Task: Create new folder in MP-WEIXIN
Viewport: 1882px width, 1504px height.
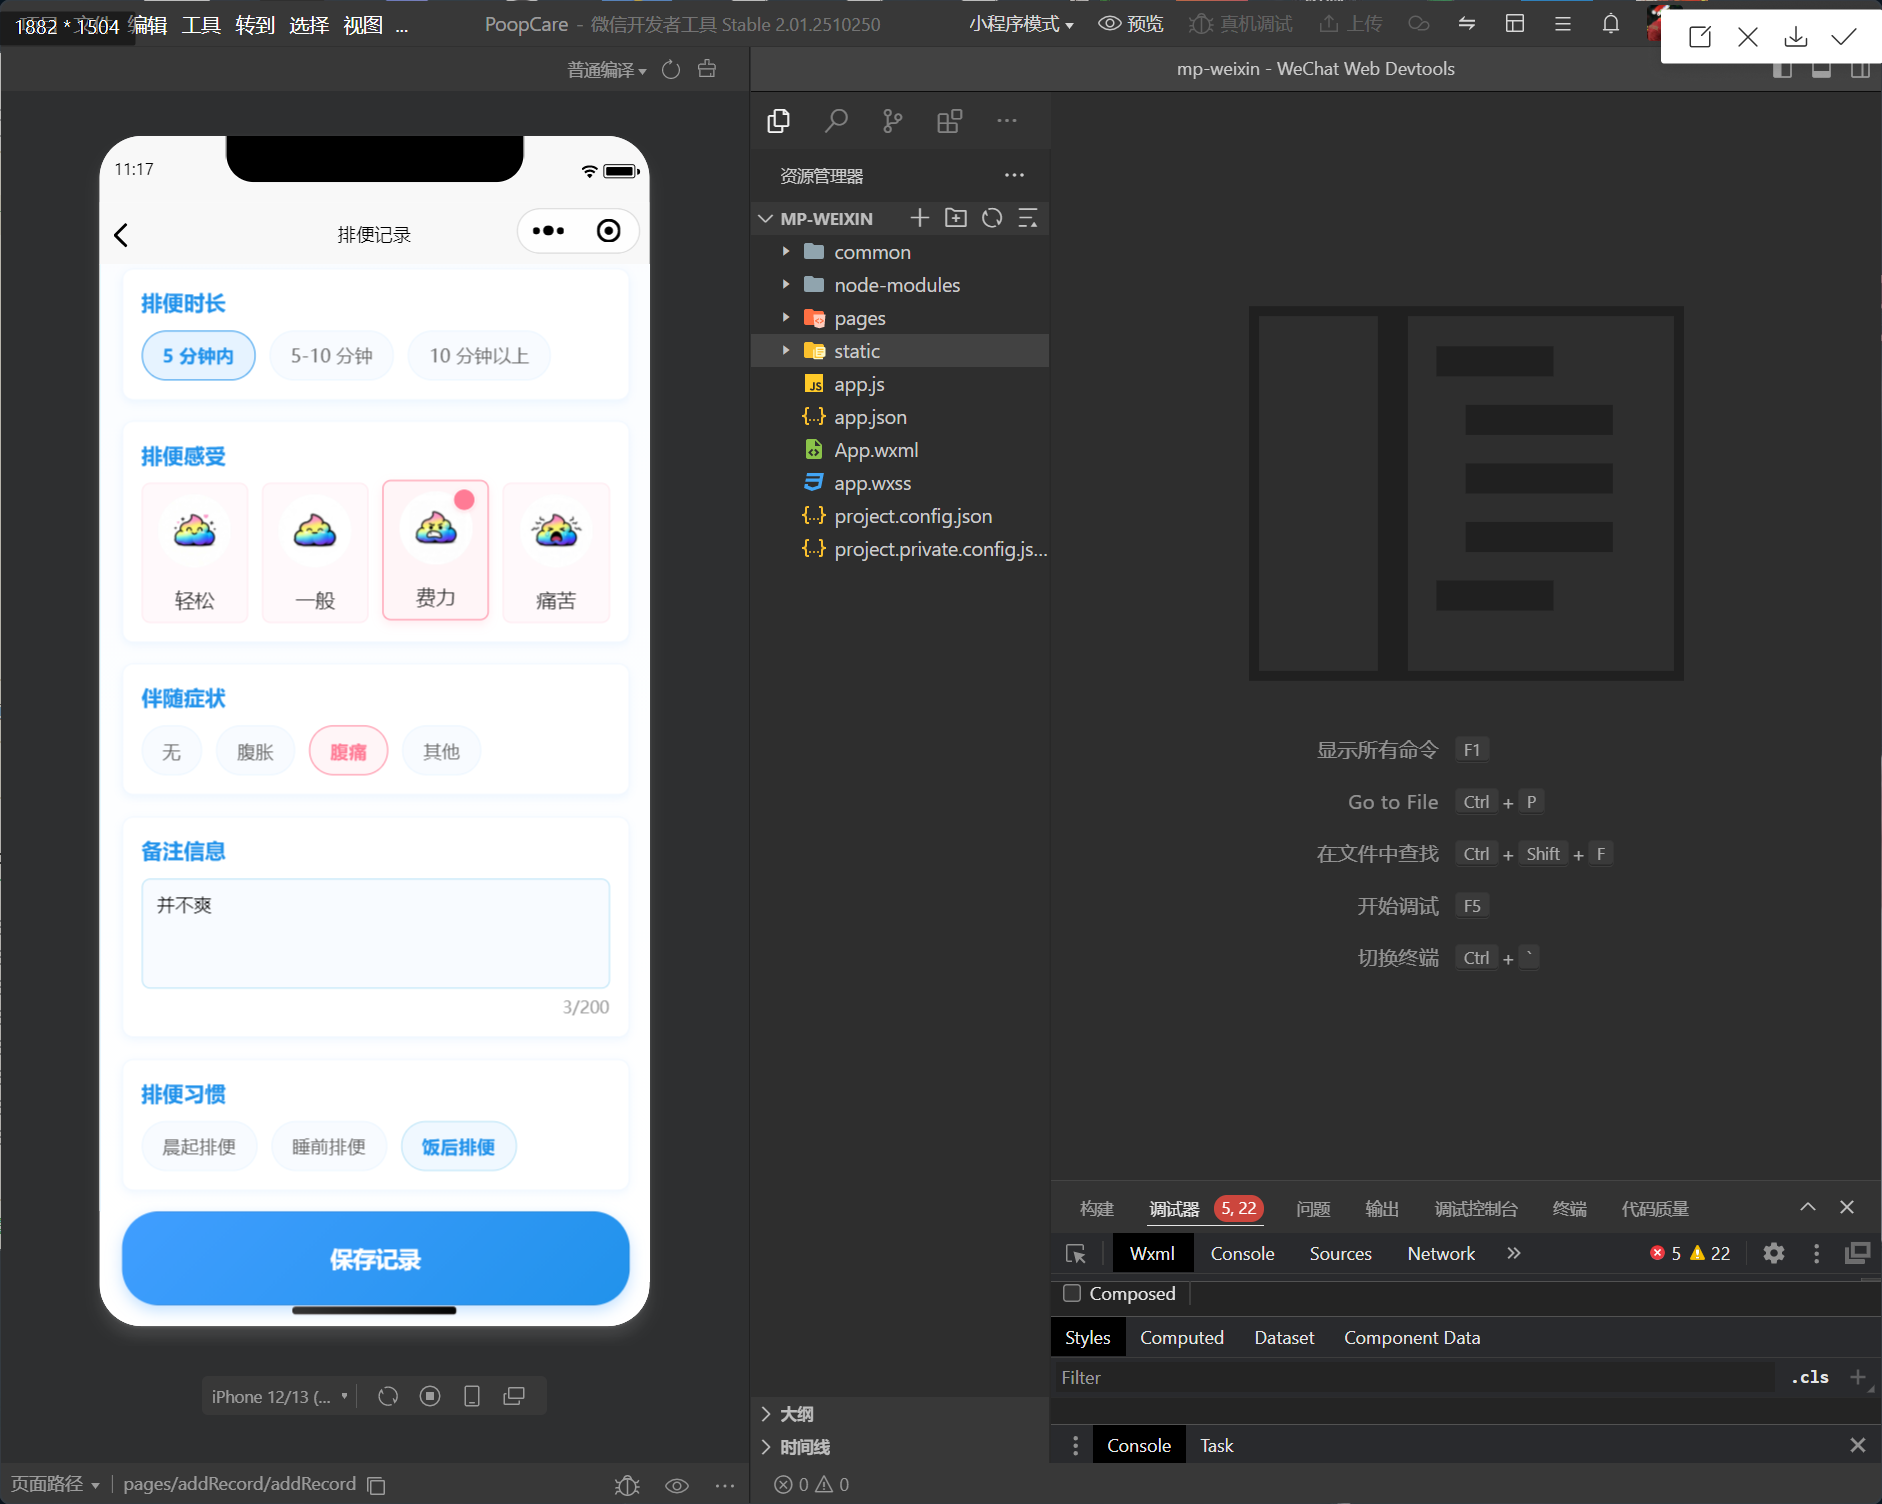Action: pos(956,217)
